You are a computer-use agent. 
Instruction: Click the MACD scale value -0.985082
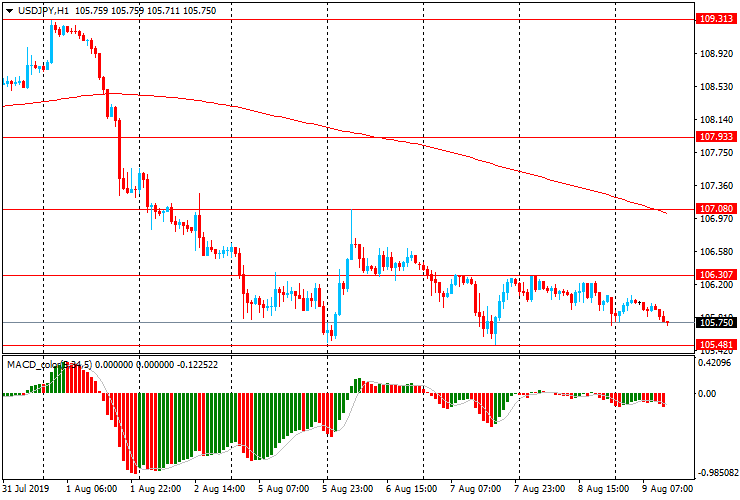pyautogui.click(x=718, y=473)
